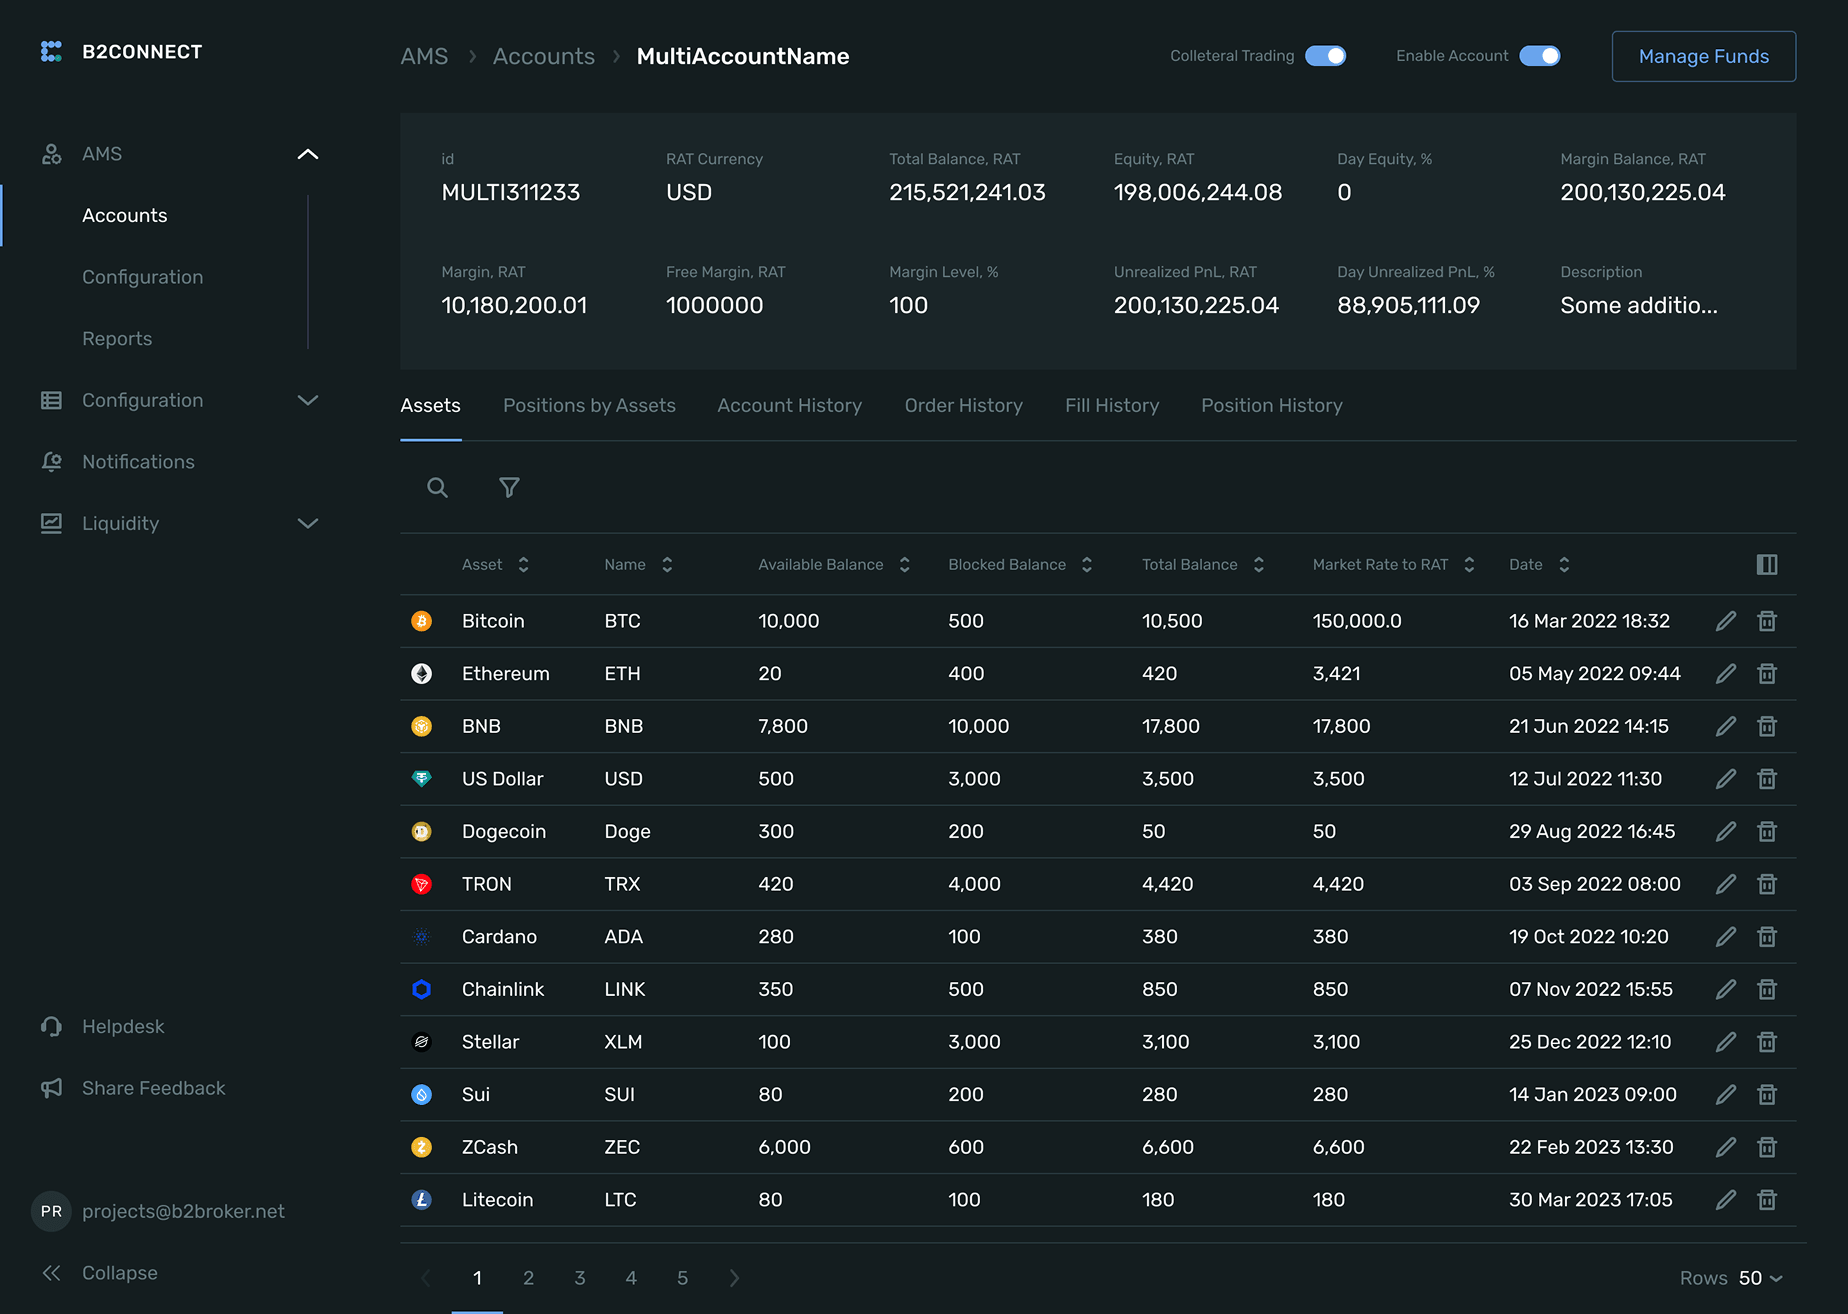The width and height of the screenshot is (1848, 1314).
Task: Click the projects@b2broker.net account entry
Action: click(x=183, y=1211)
